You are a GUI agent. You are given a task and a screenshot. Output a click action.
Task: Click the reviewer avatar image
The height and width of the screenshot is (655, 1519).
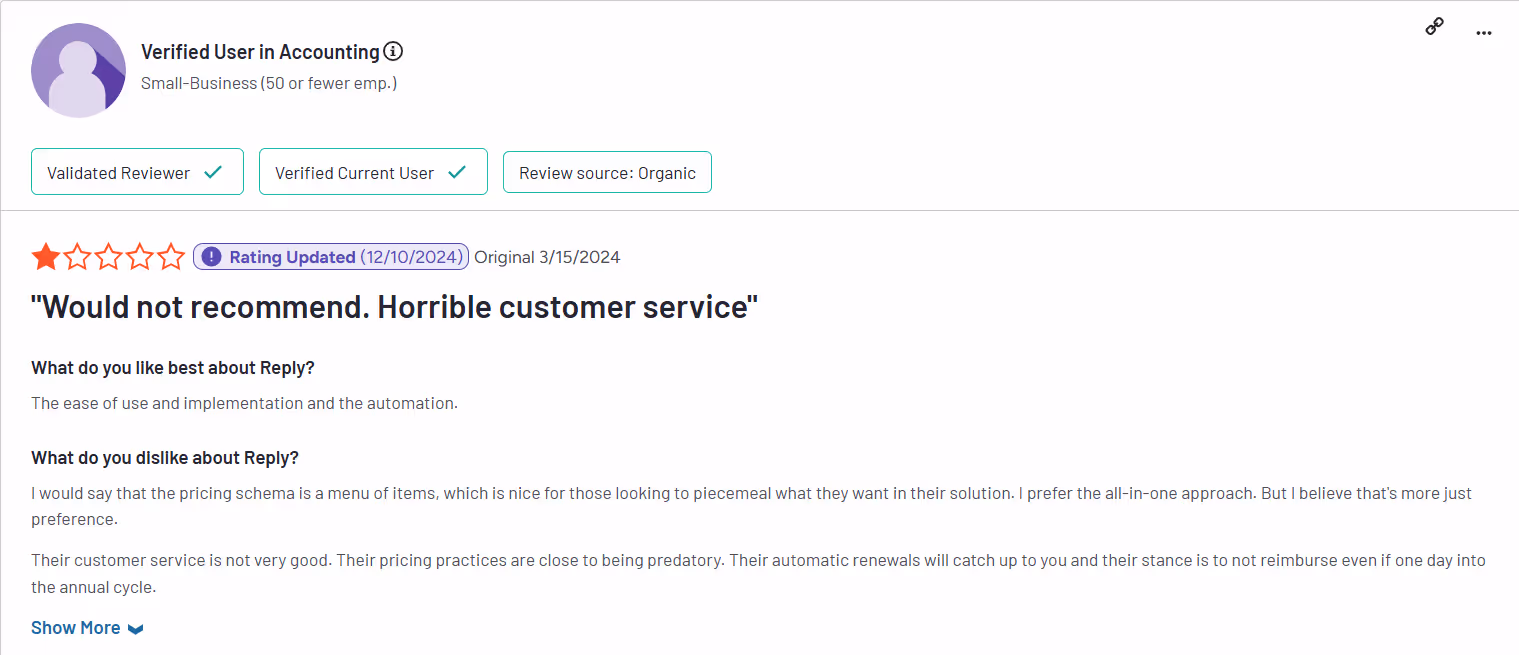[78, 69]
